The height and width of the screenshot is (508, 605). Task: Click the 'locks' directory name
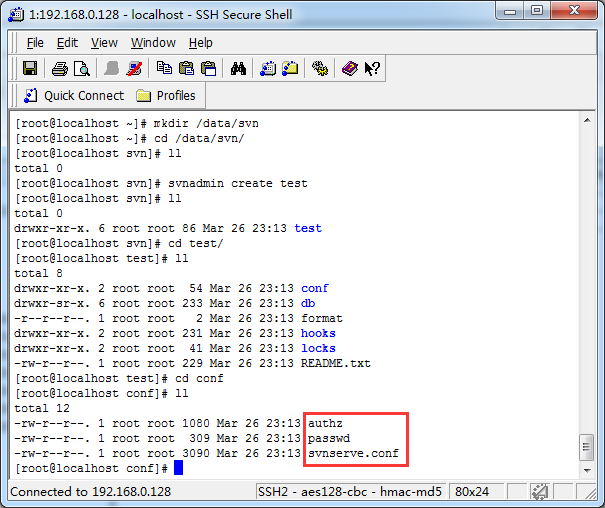click(318, 348)
